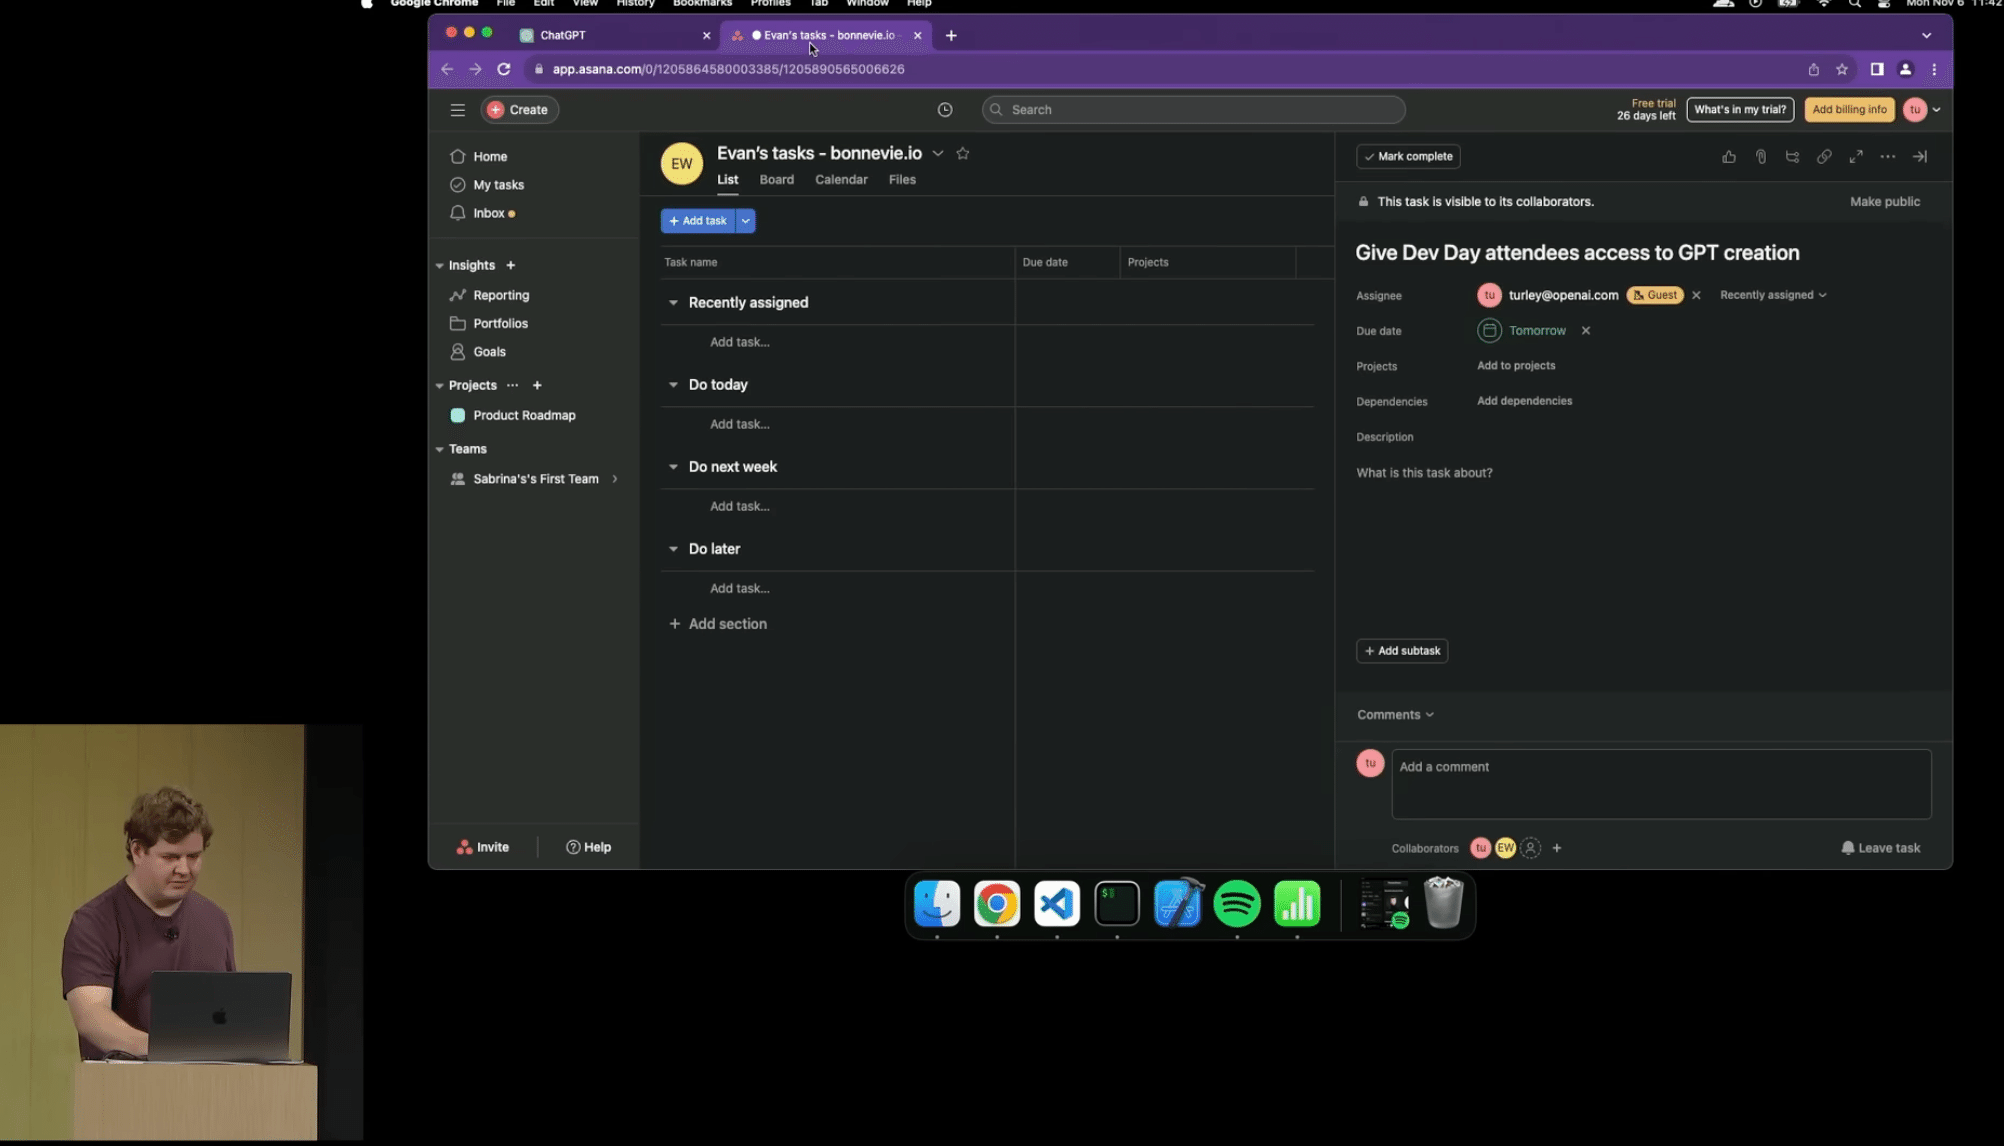Switch to the Board tab
This screenshot has width=2004, height=1146.
pos(776,180)
